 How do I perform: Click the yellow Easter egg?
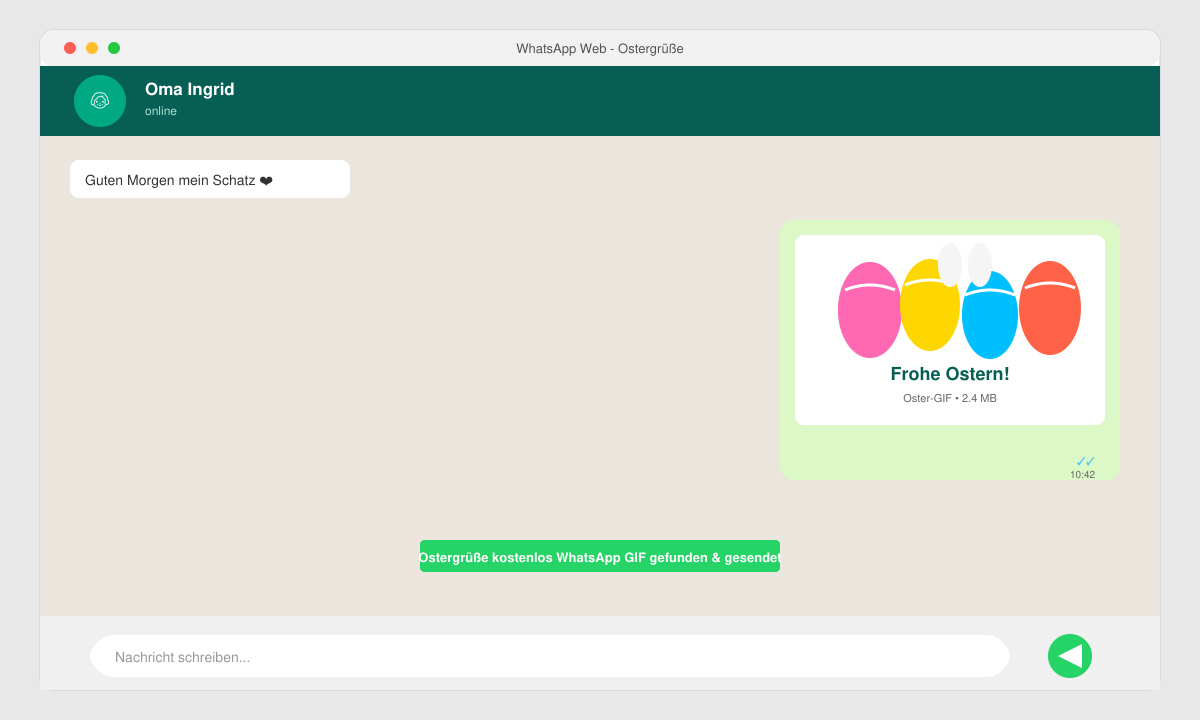[930, 305]
